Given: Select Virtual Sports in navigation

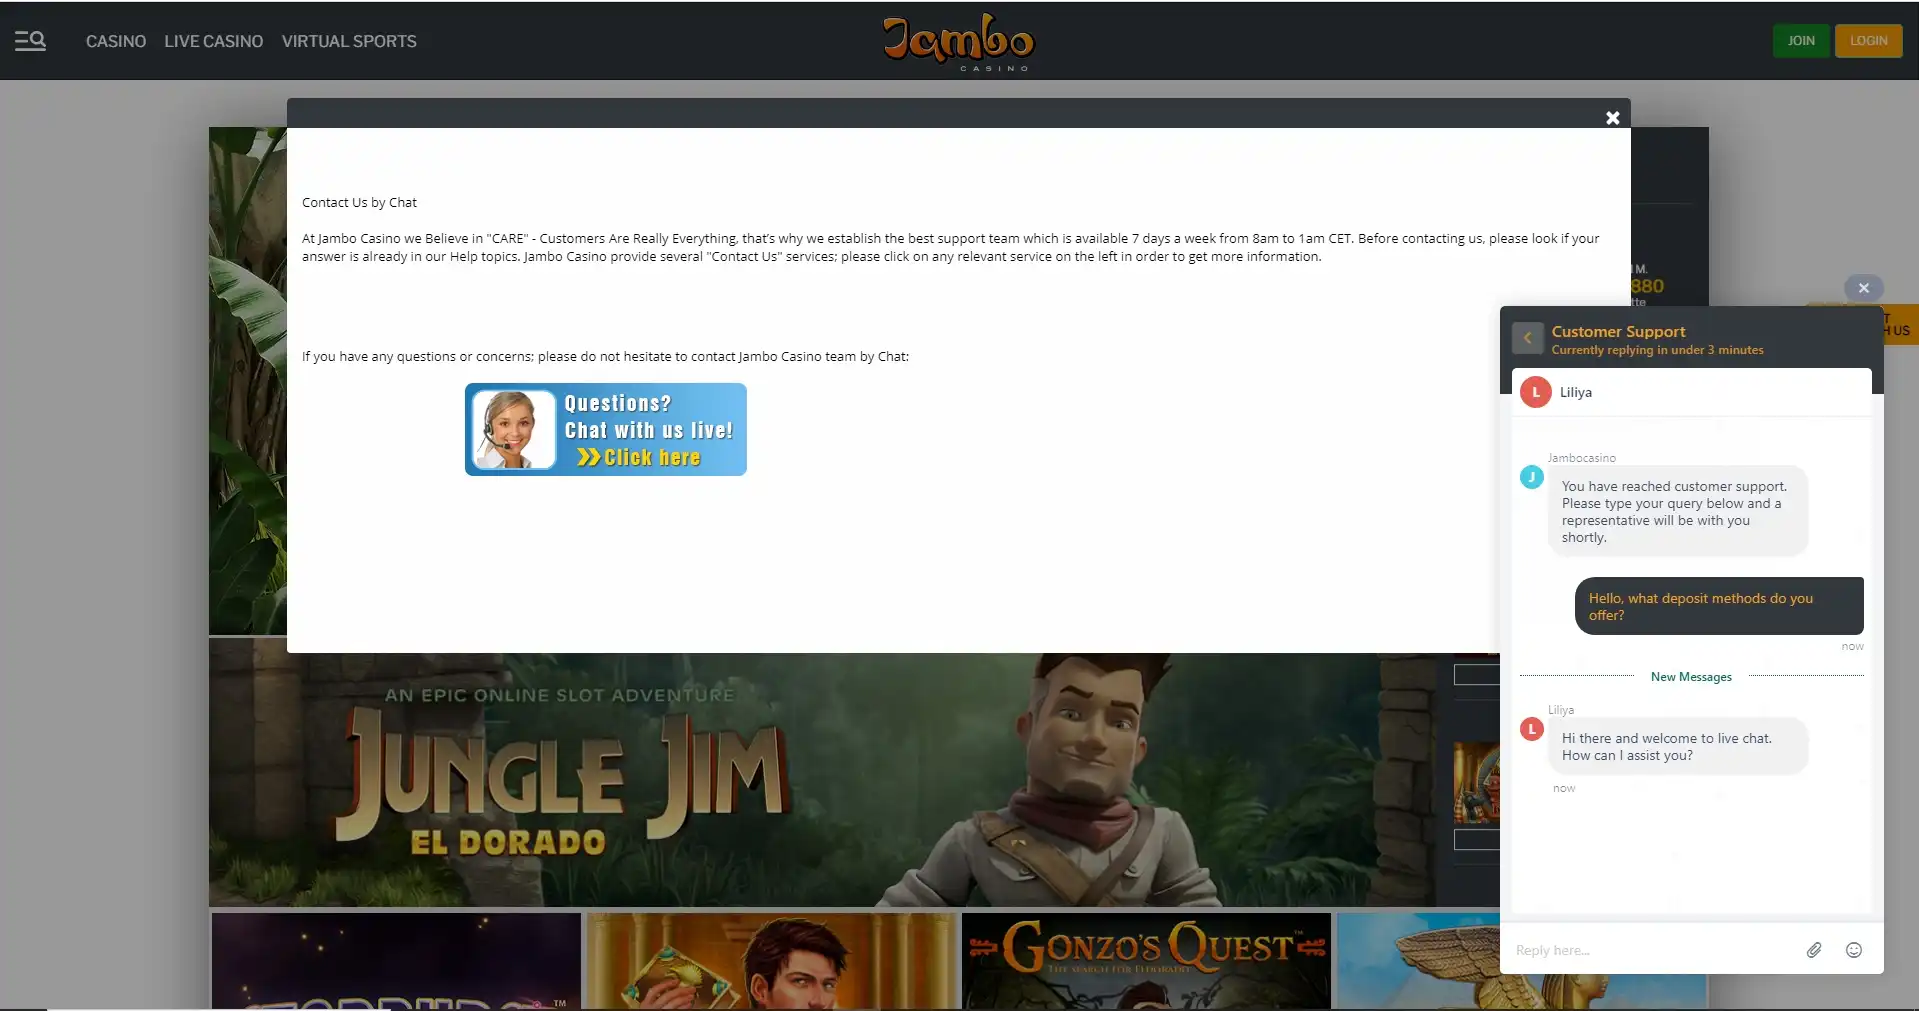Looking at the screenshot, I should click(349, 41).
